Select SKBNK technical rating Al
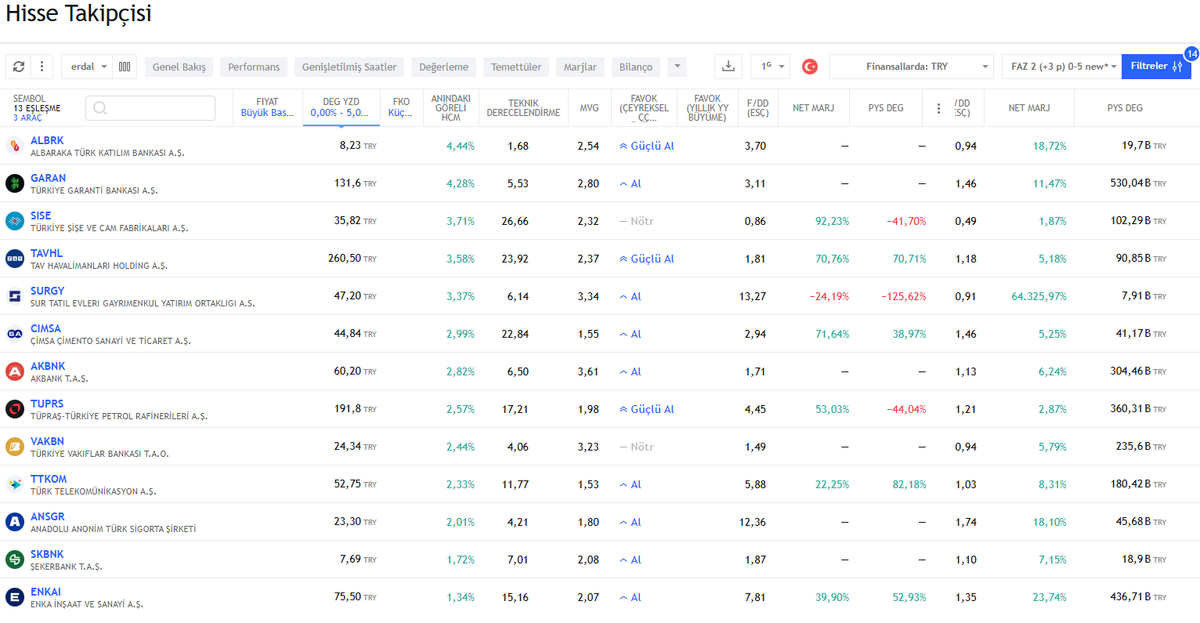1200x623 pixels. click(x=630, y=559)
